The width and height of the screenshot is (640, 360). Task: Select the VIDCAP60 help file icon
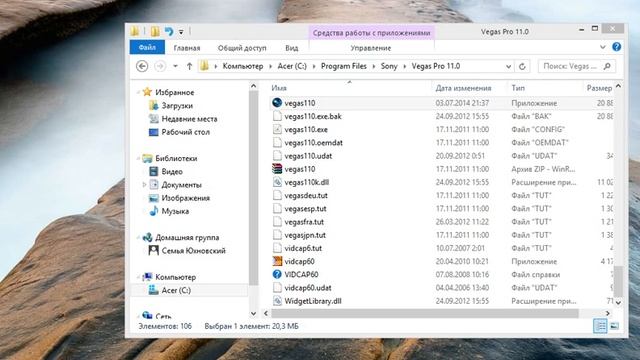[x=277, y=274]
